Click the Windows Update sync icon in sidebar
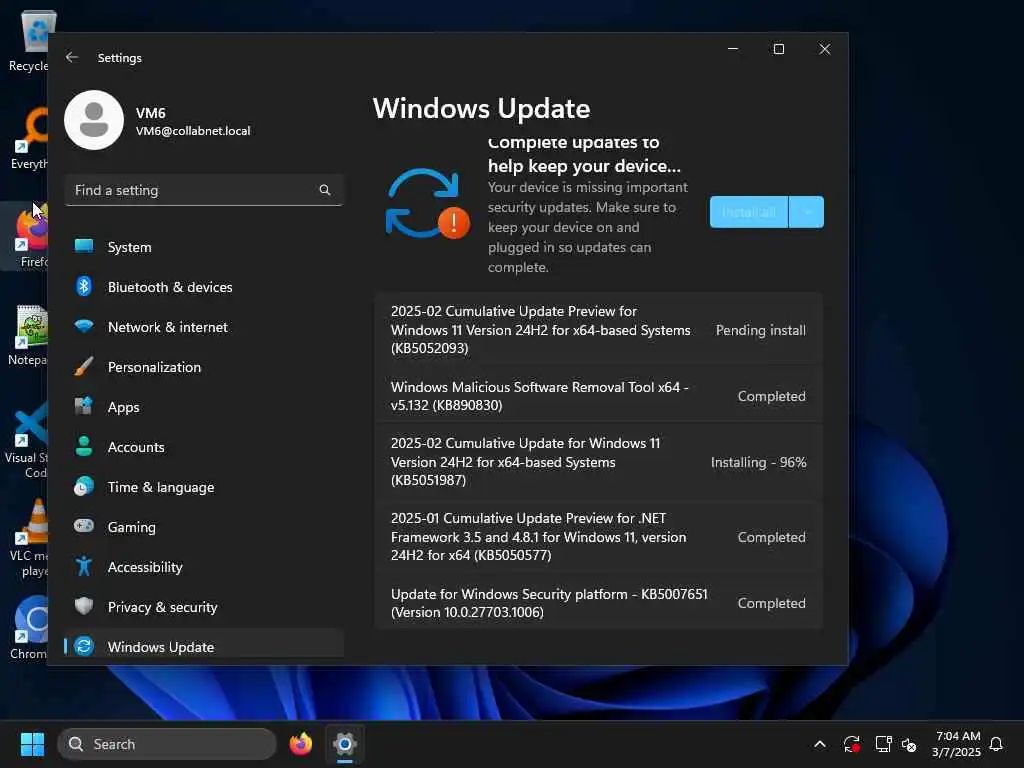Screen dimensions: 1024x768 (x=84, y=647)
